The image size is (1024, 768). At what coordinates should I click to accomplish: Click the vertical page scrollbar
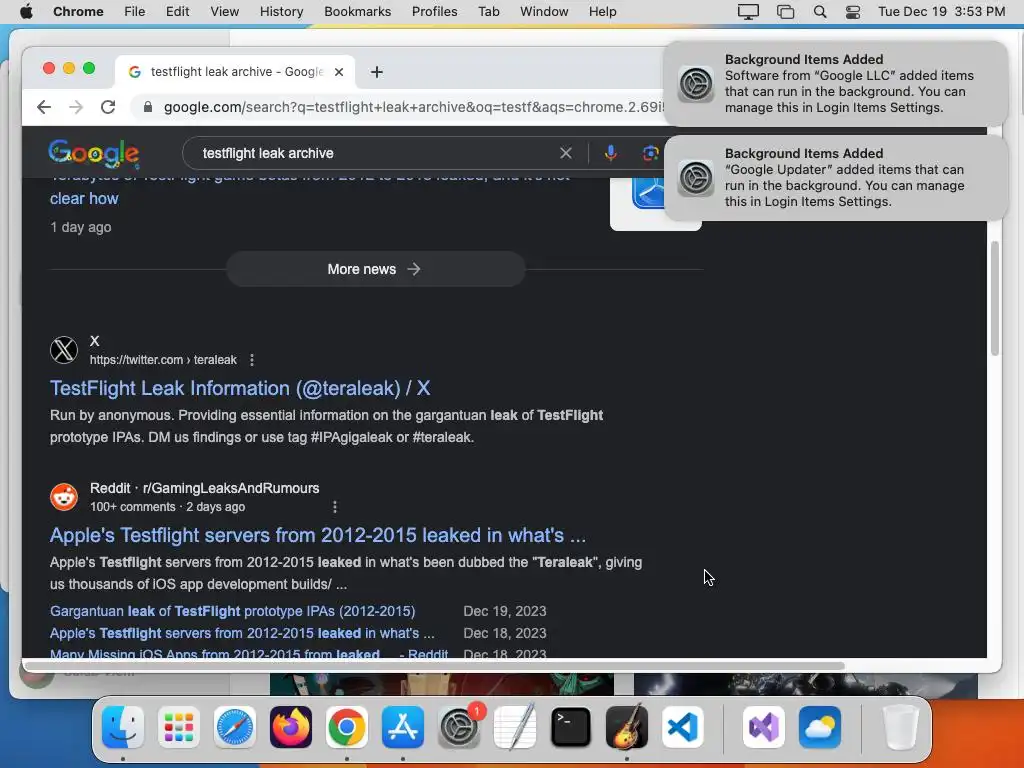click(x=995, y=298)
